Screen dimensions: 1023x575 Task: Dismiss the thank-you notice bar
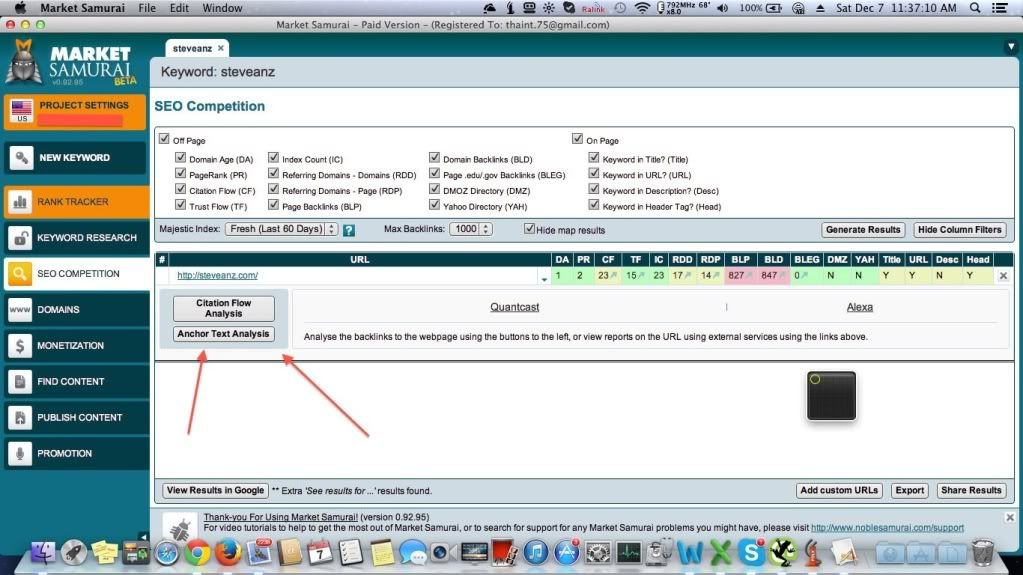point(1010,517)
